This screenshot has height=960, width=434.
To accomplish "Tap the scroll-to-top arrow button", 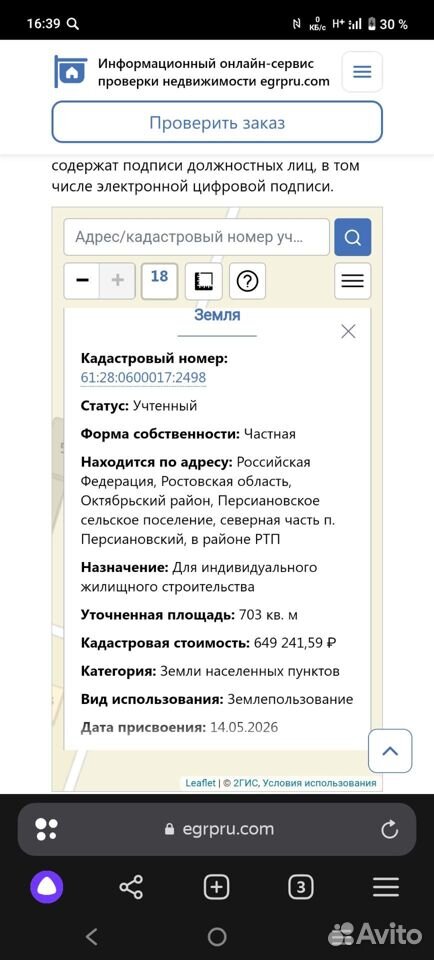I will pos(390,751).
